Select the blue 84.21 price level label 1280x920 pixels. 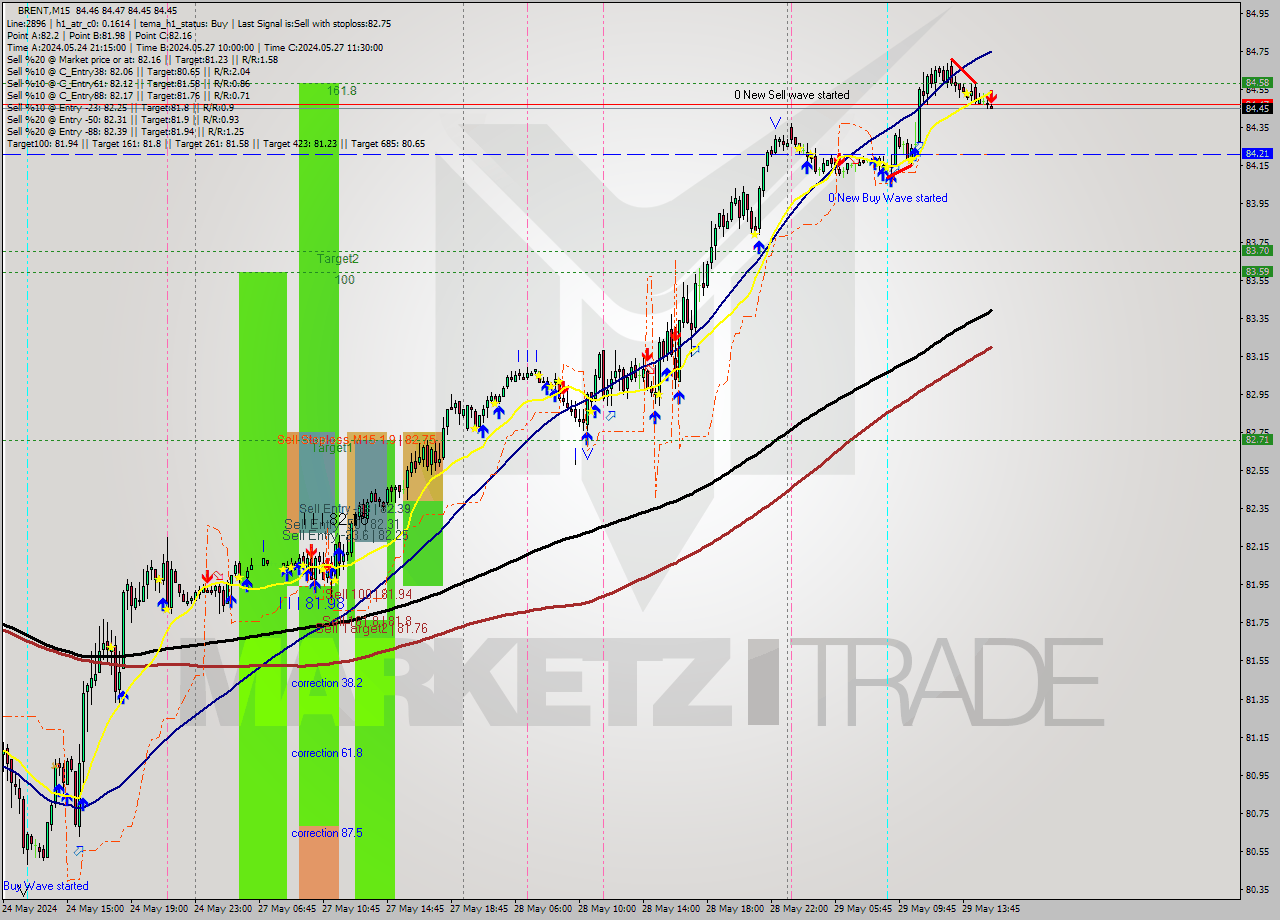point(1257,154)
